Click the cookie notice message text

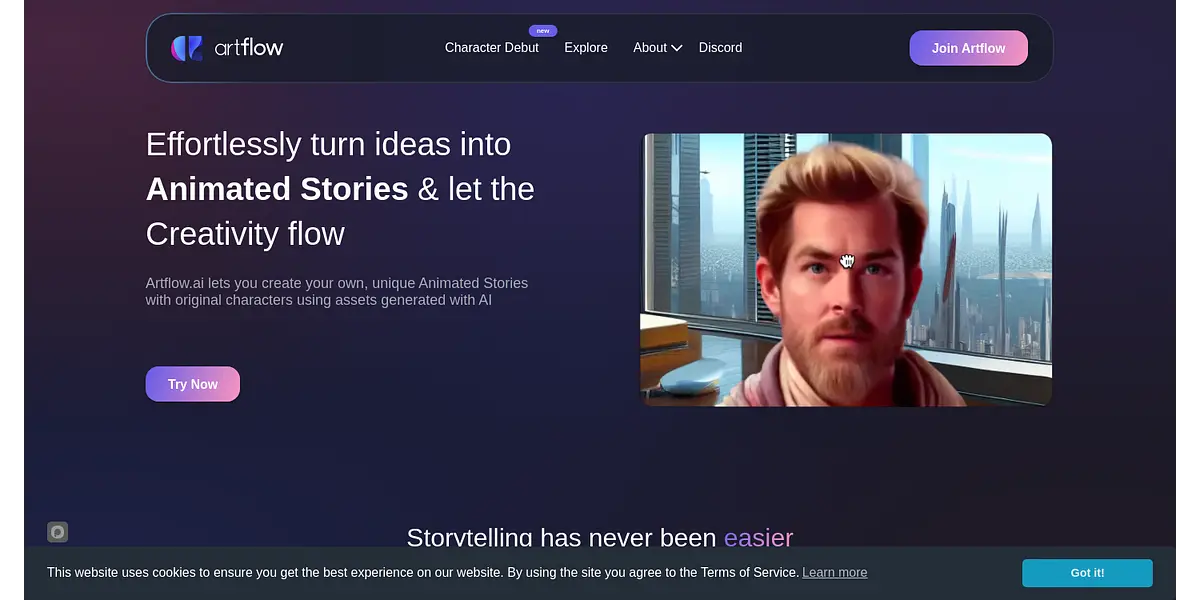coord(422,573)
